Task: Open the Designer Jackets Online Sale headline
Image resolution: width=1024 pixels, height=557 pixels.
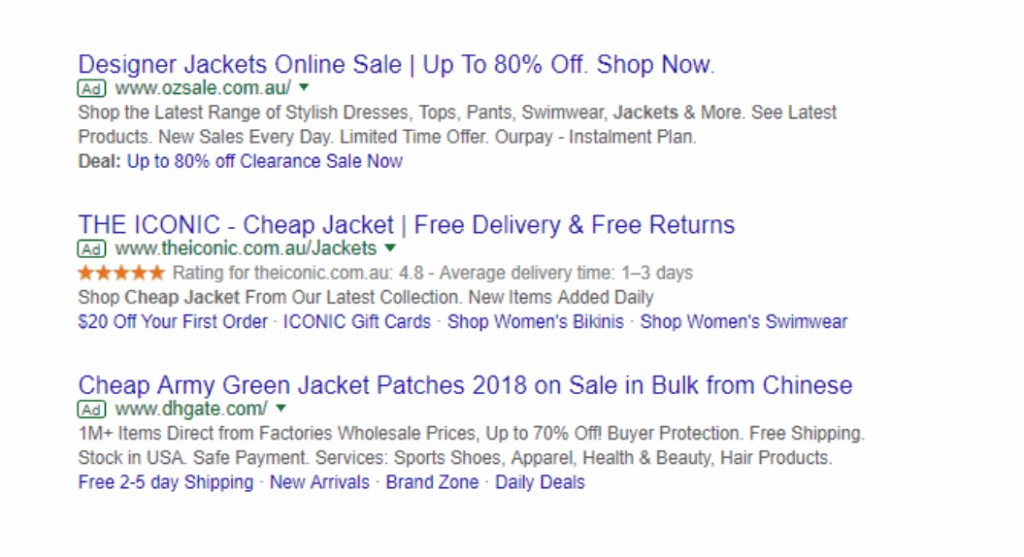Action: click(x=396, y=65)
